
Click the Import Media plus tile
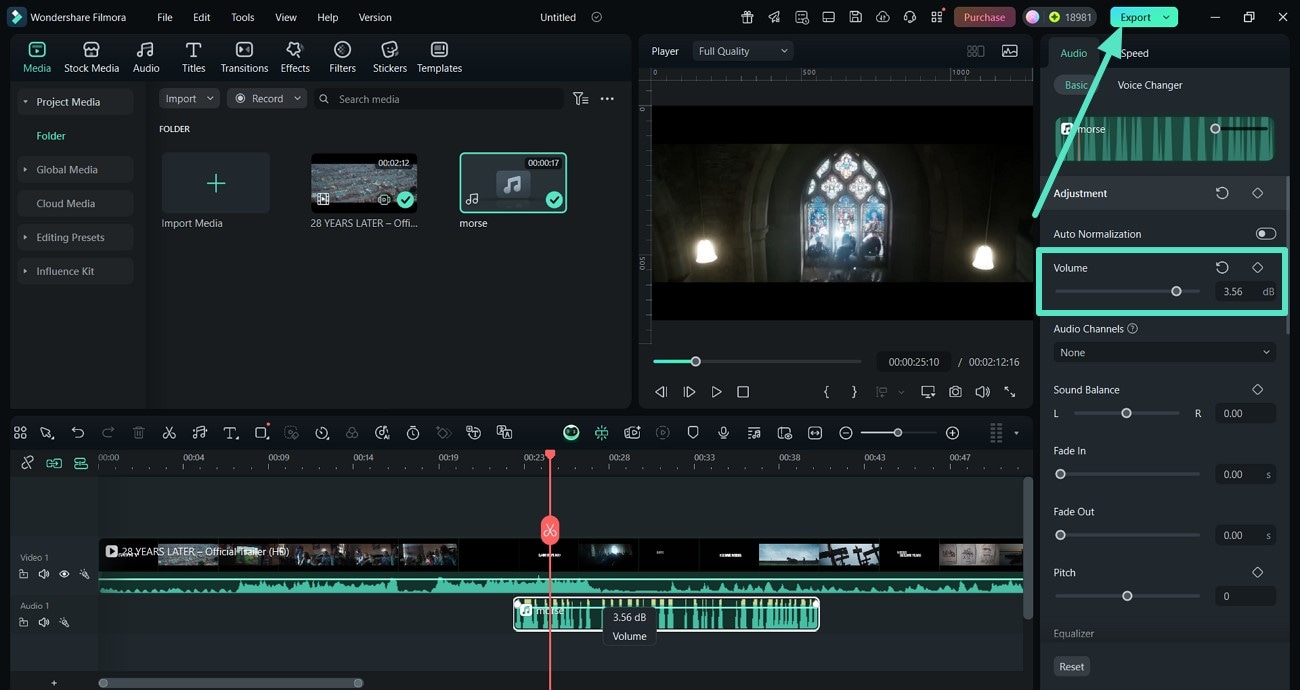[215, 183]
